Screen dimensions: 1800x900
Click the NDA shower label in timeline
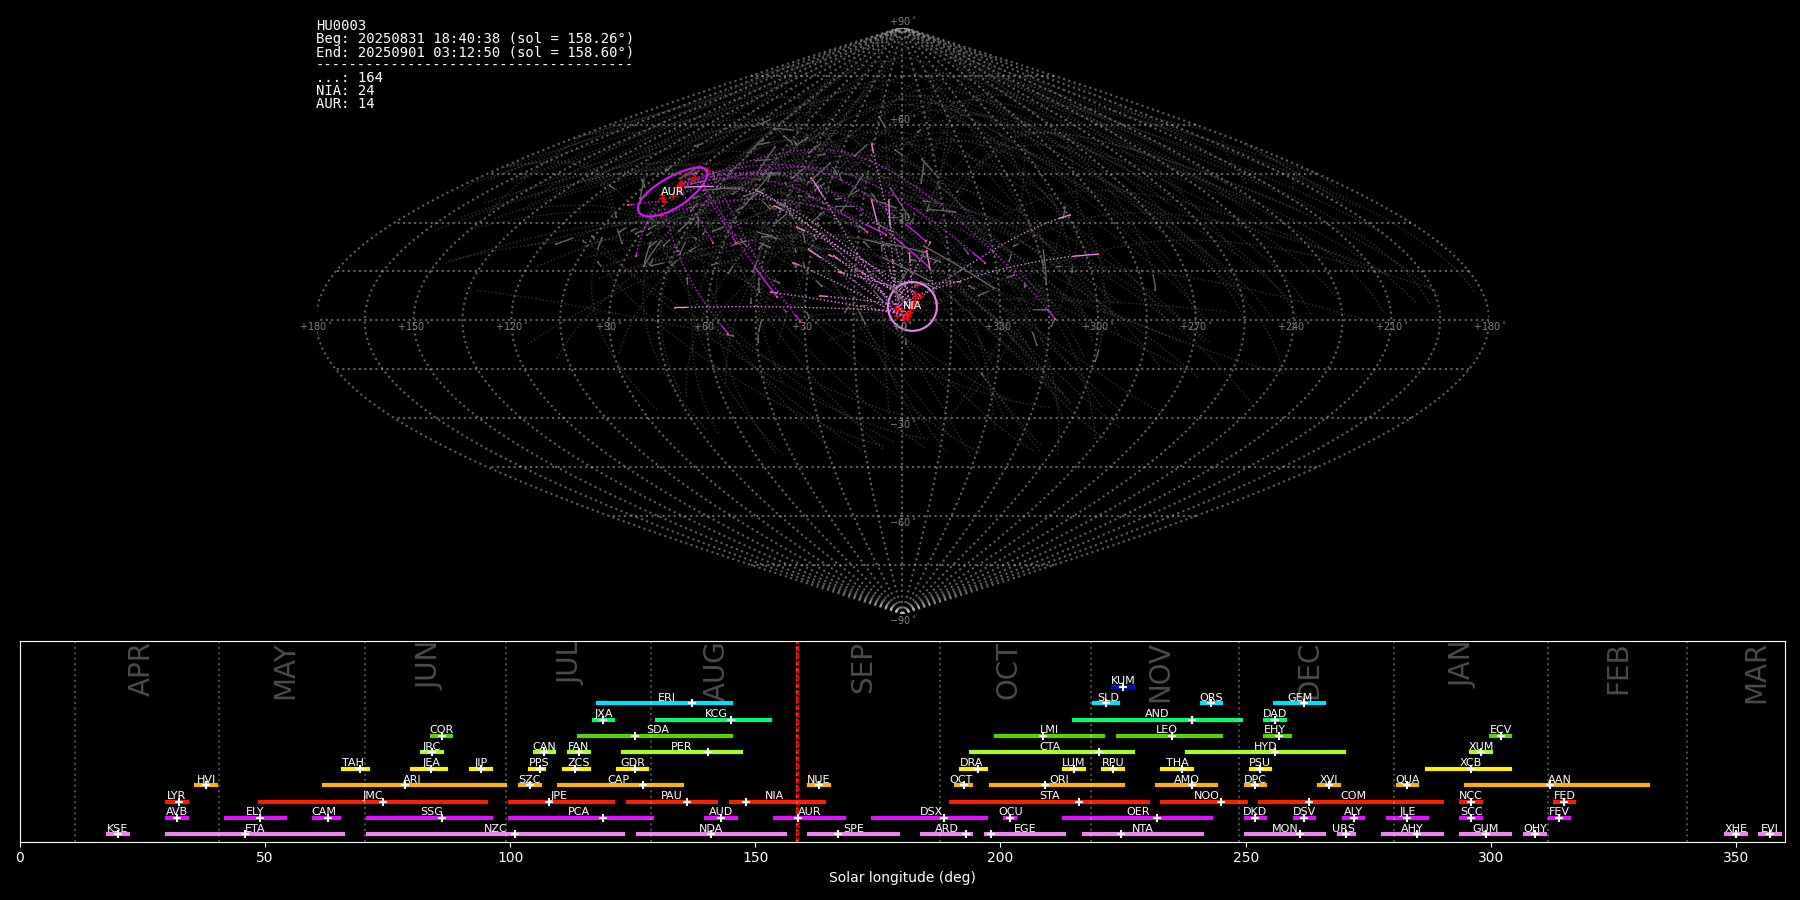tap(711, 829)
